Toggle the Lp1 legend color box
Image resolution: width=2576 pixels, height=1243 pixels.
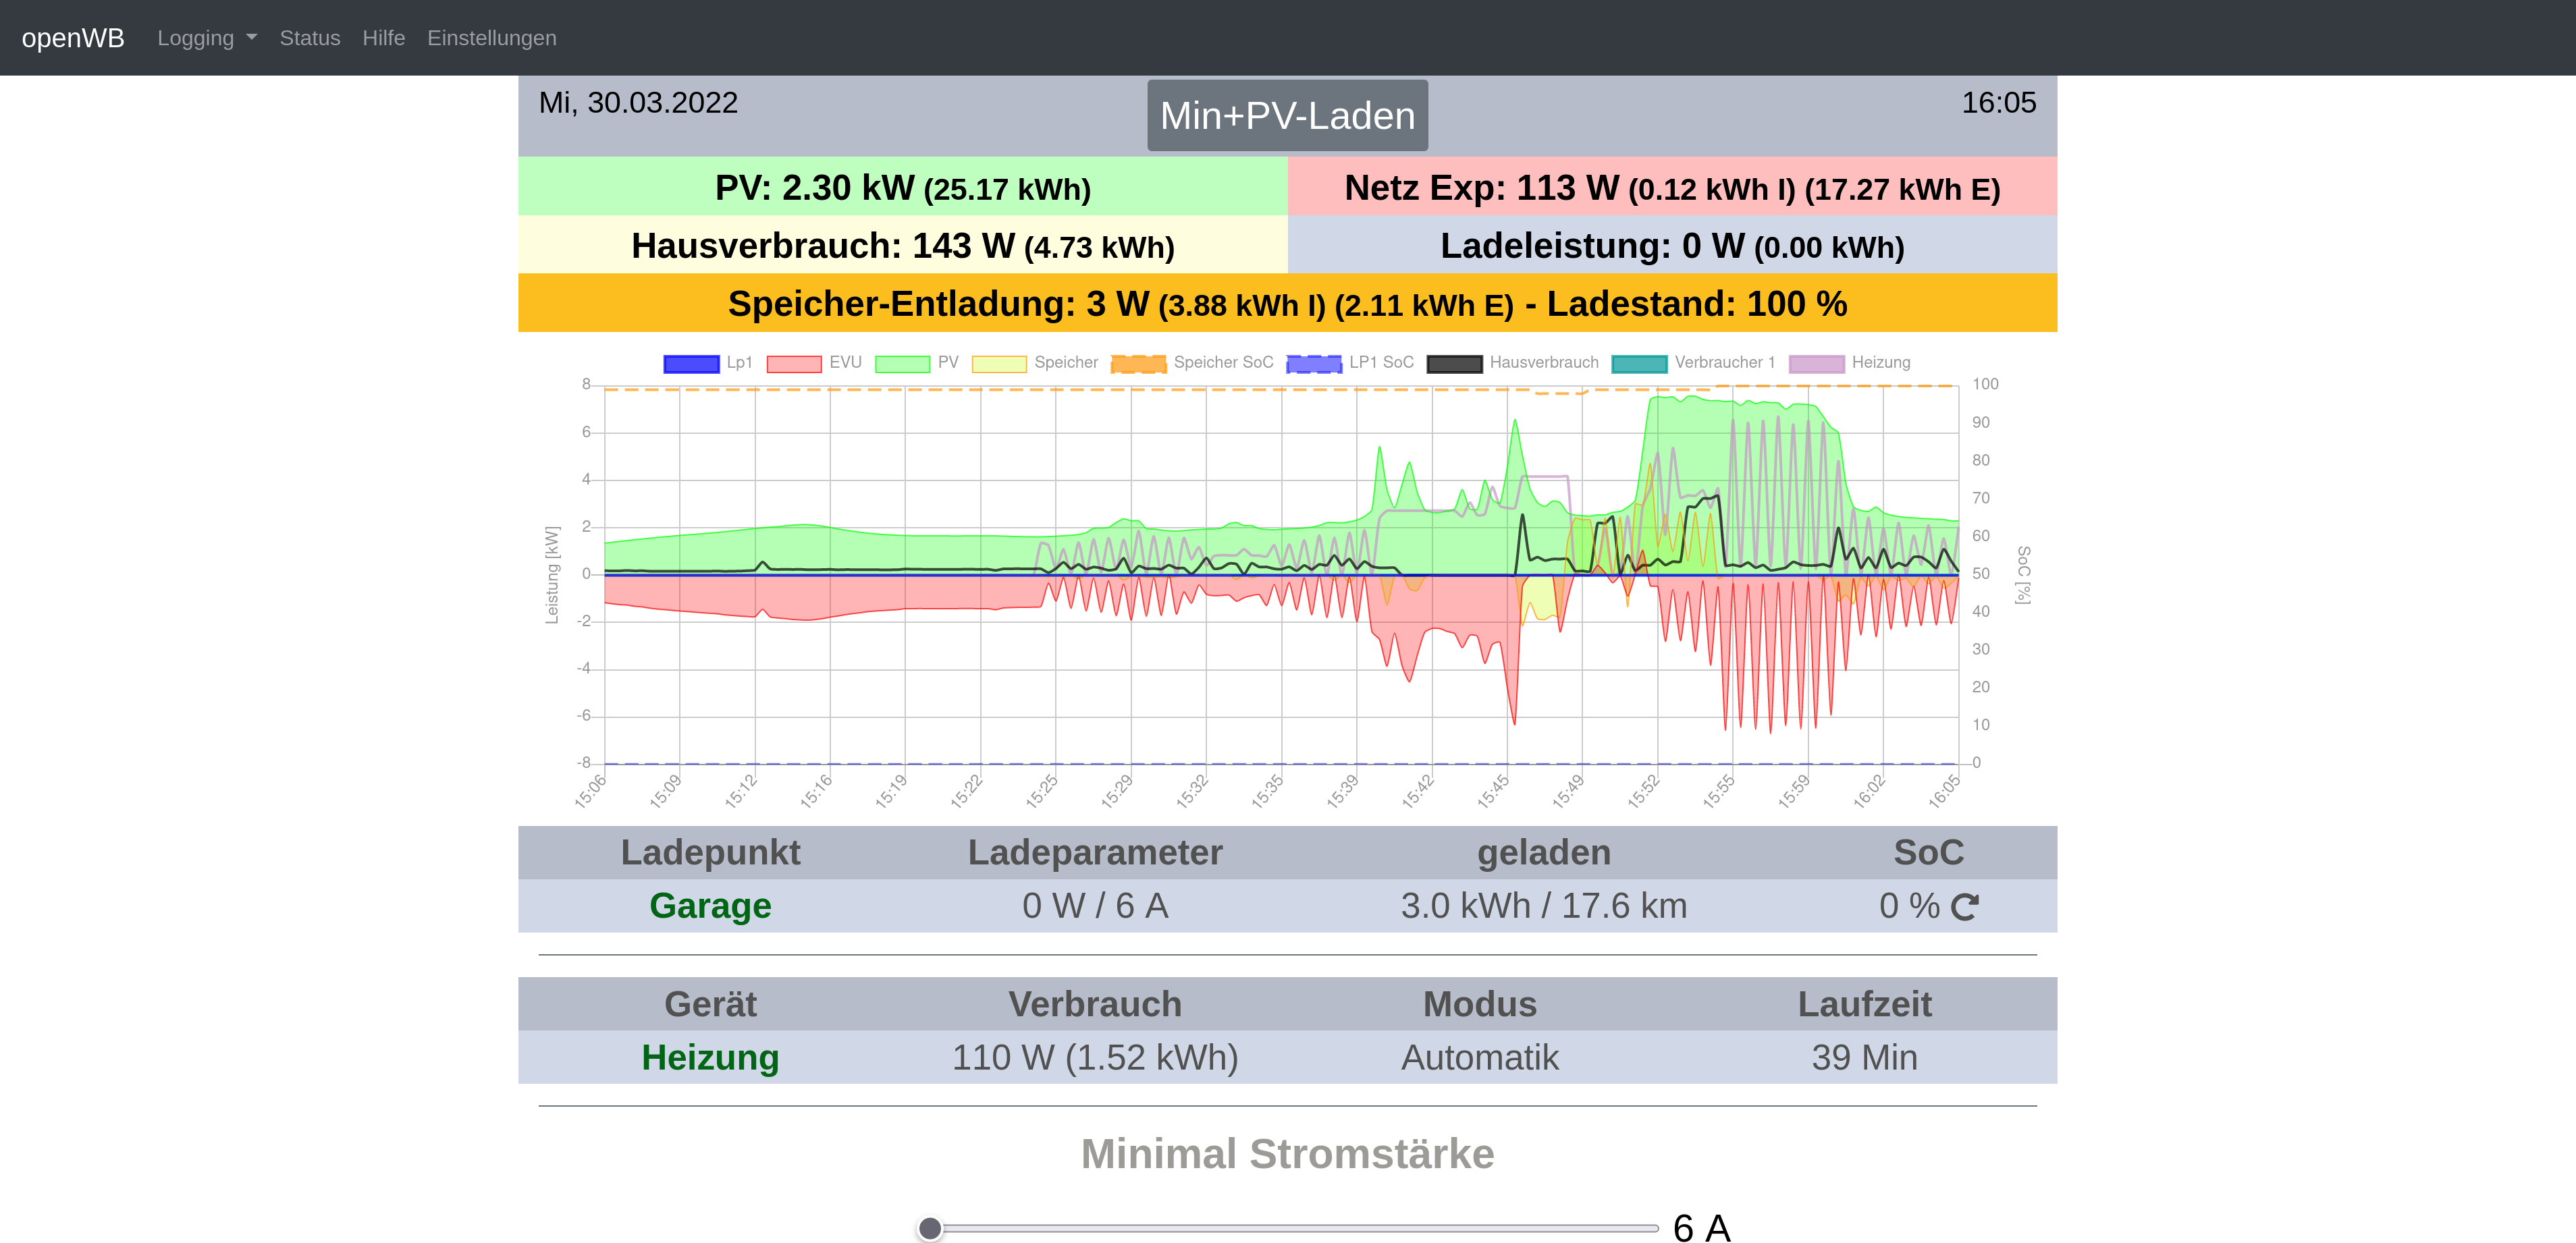coord(691,363)
